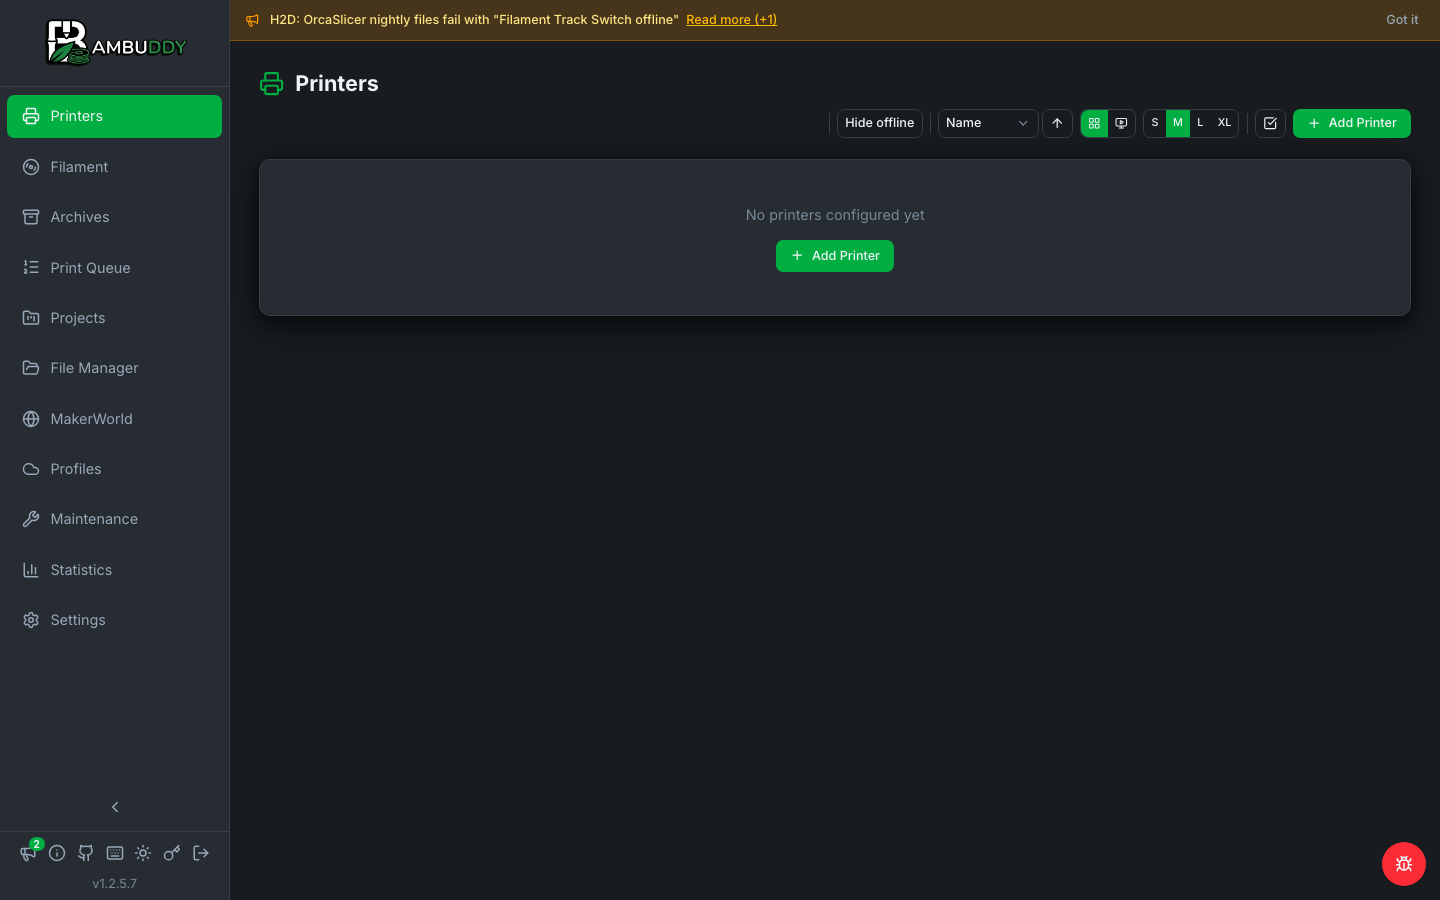Click the toolbar Add Printer button
Viewport: 1440px width, 900px height.
[1352, 123]
